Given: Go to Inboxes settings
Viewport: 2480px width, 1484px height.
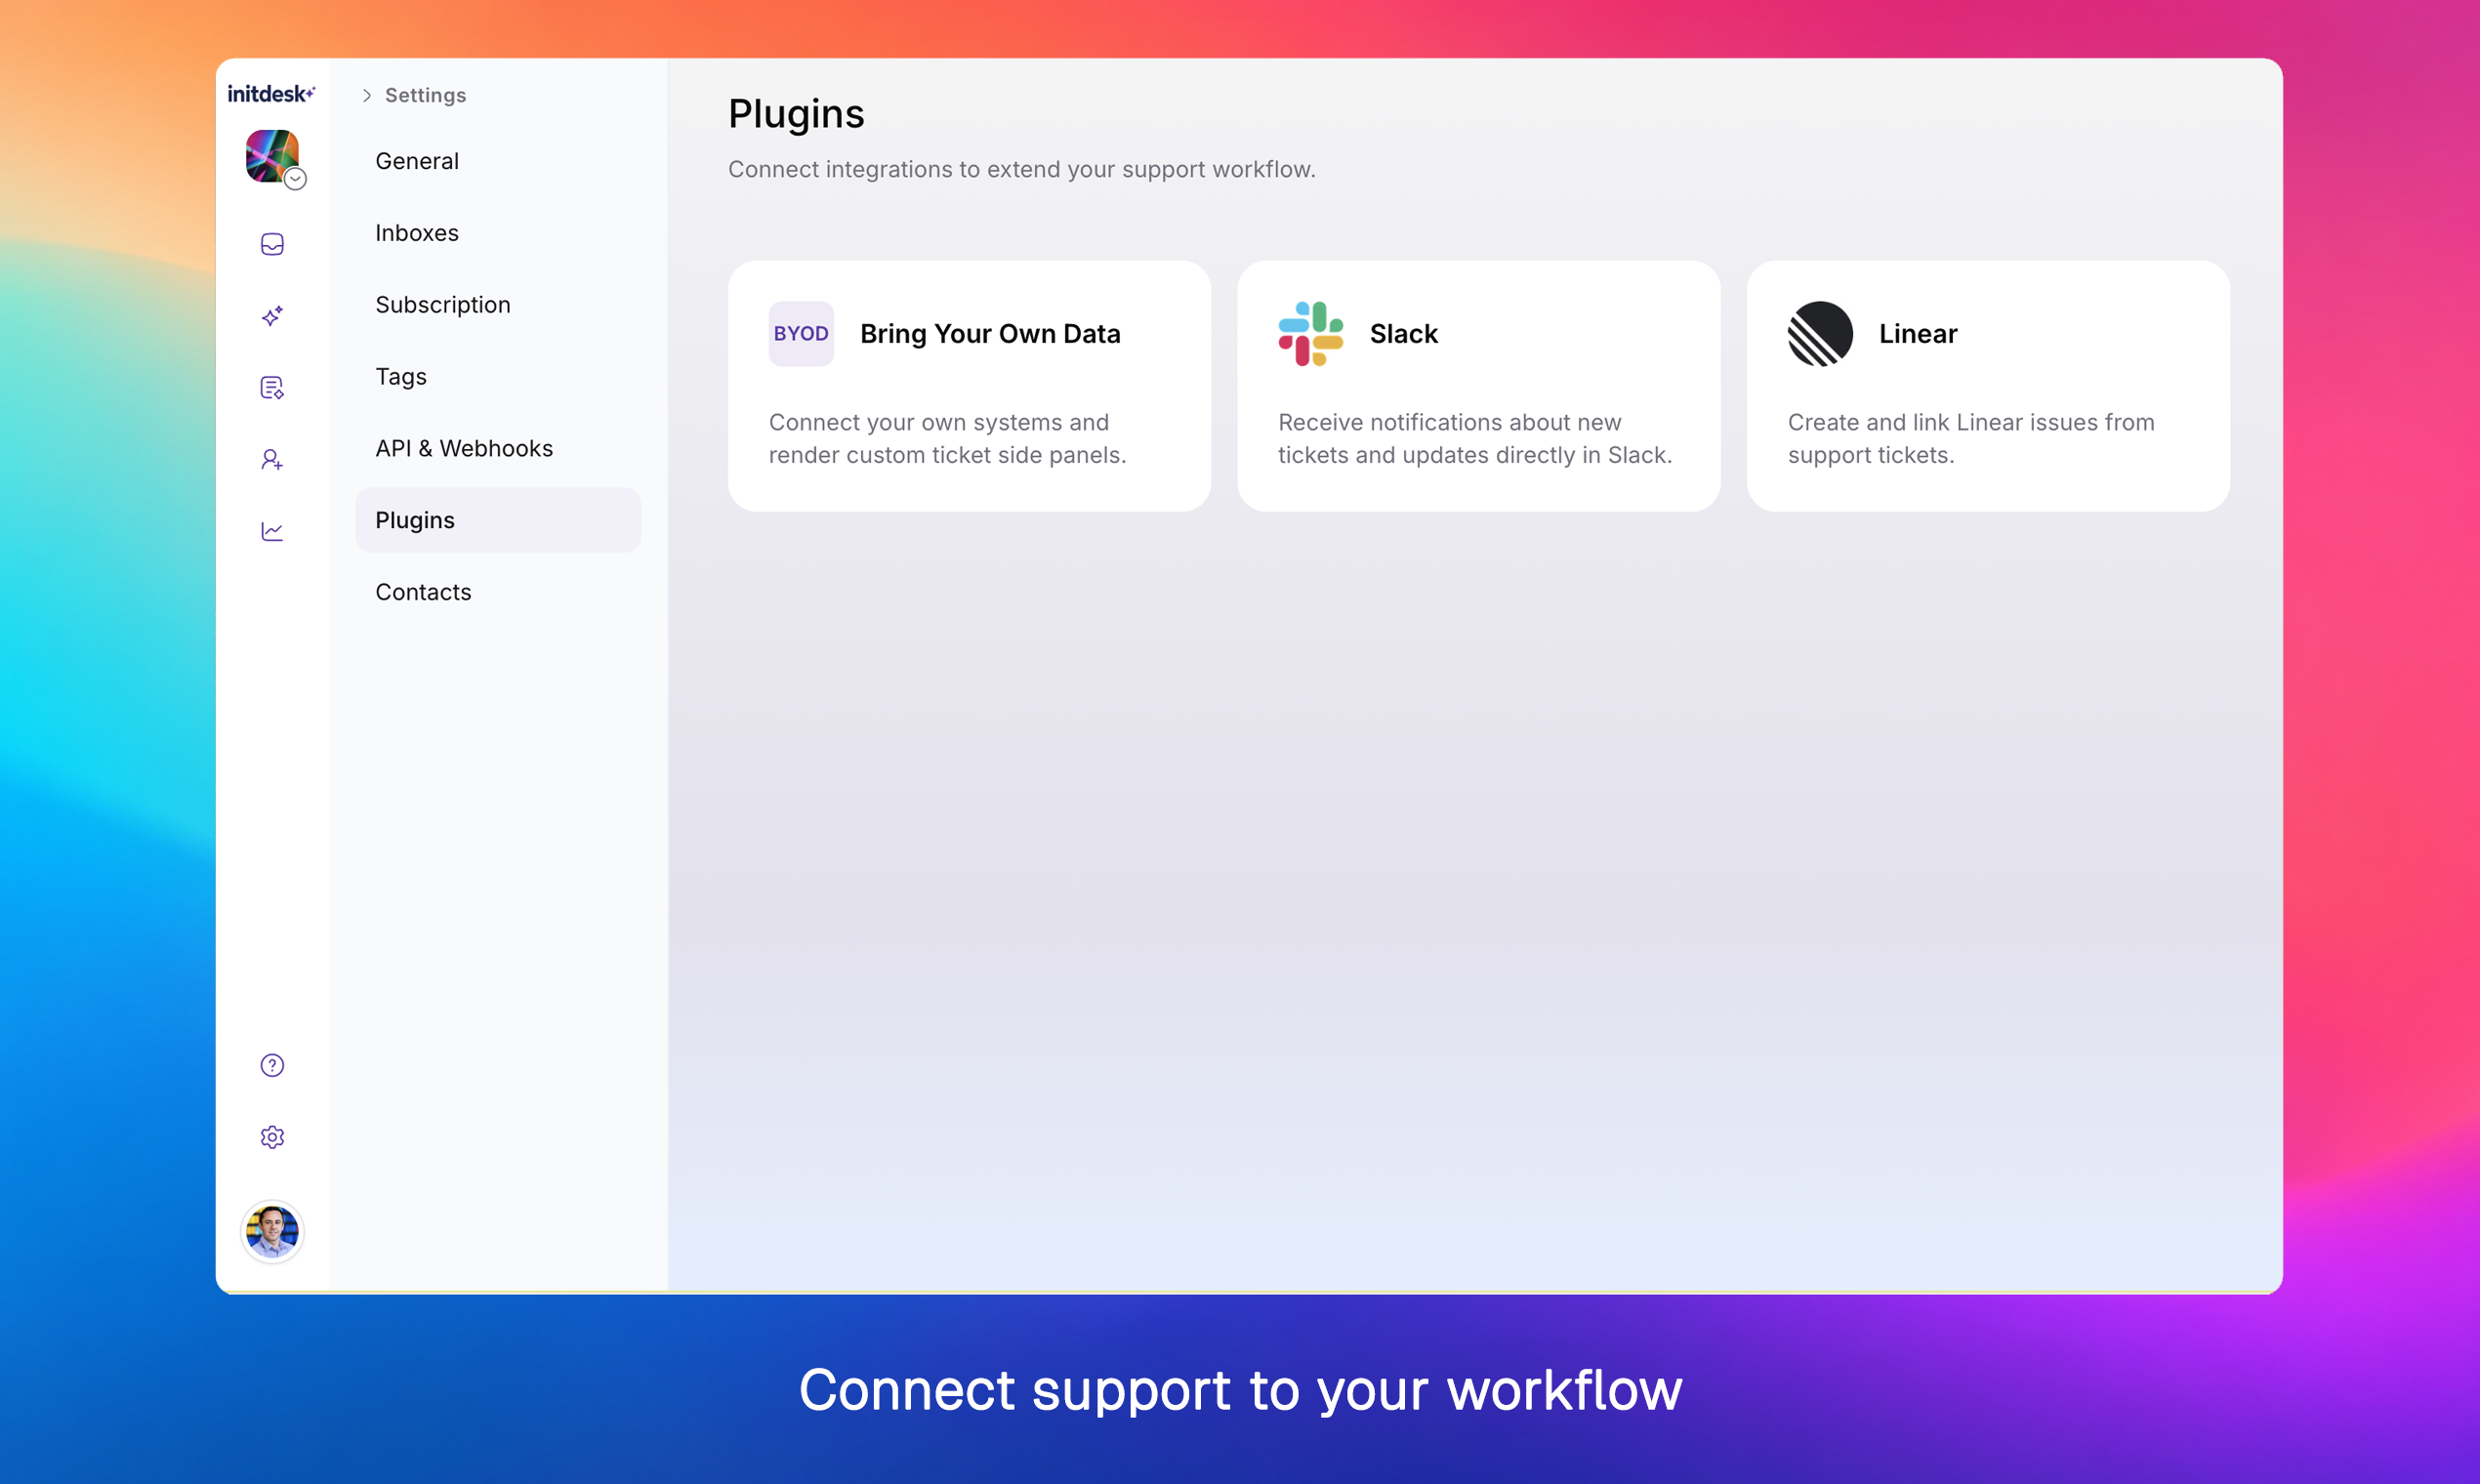Looking at the screenshot, I should (x=498, y=233).
